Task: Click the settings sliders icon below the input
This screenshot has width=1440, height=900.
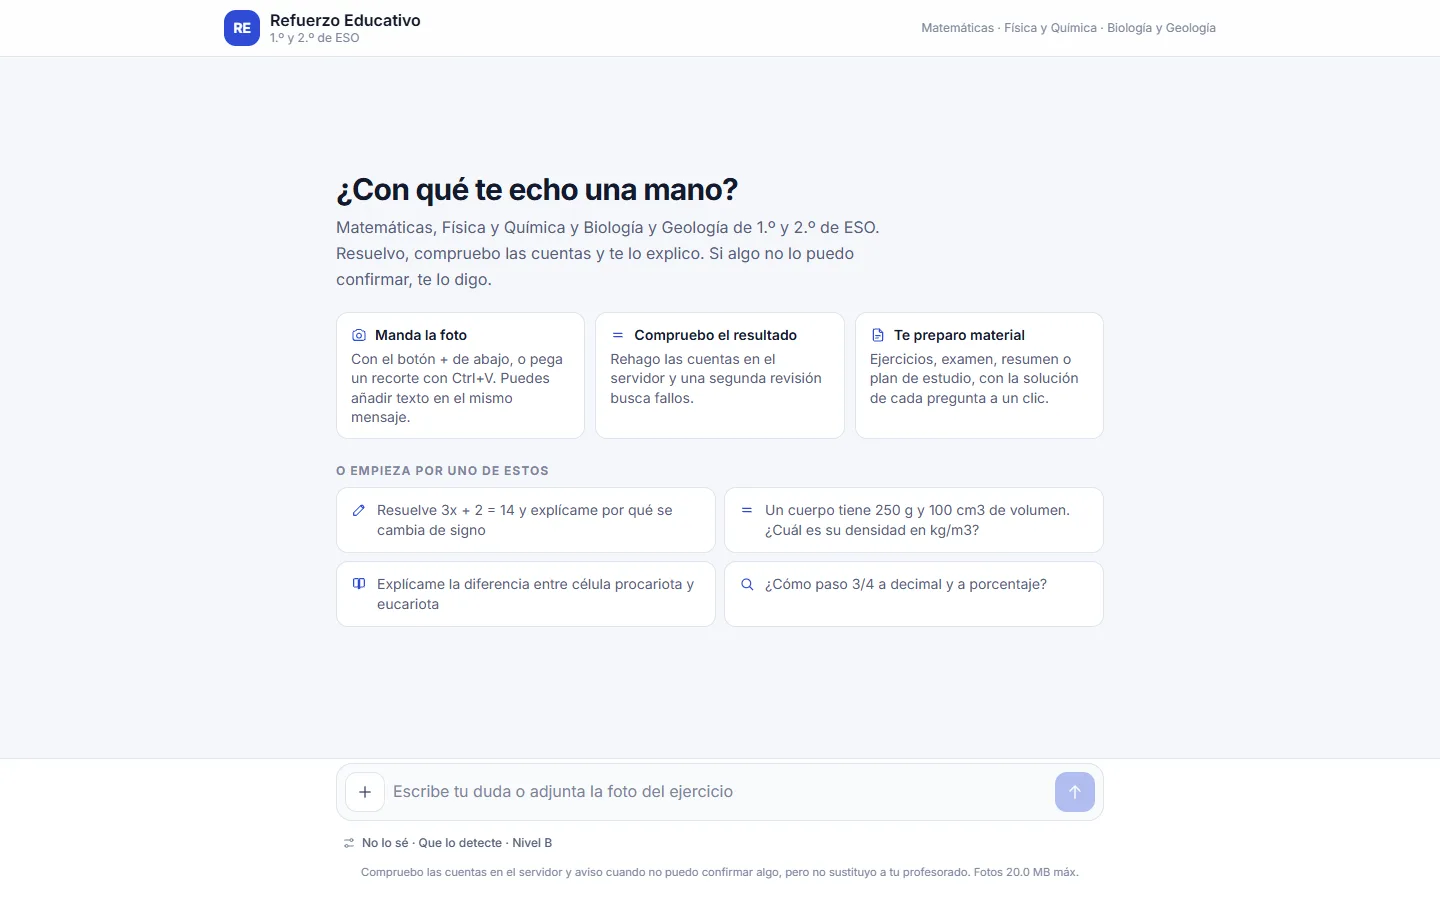Action: pyautogui.click(x=349, y=843)
